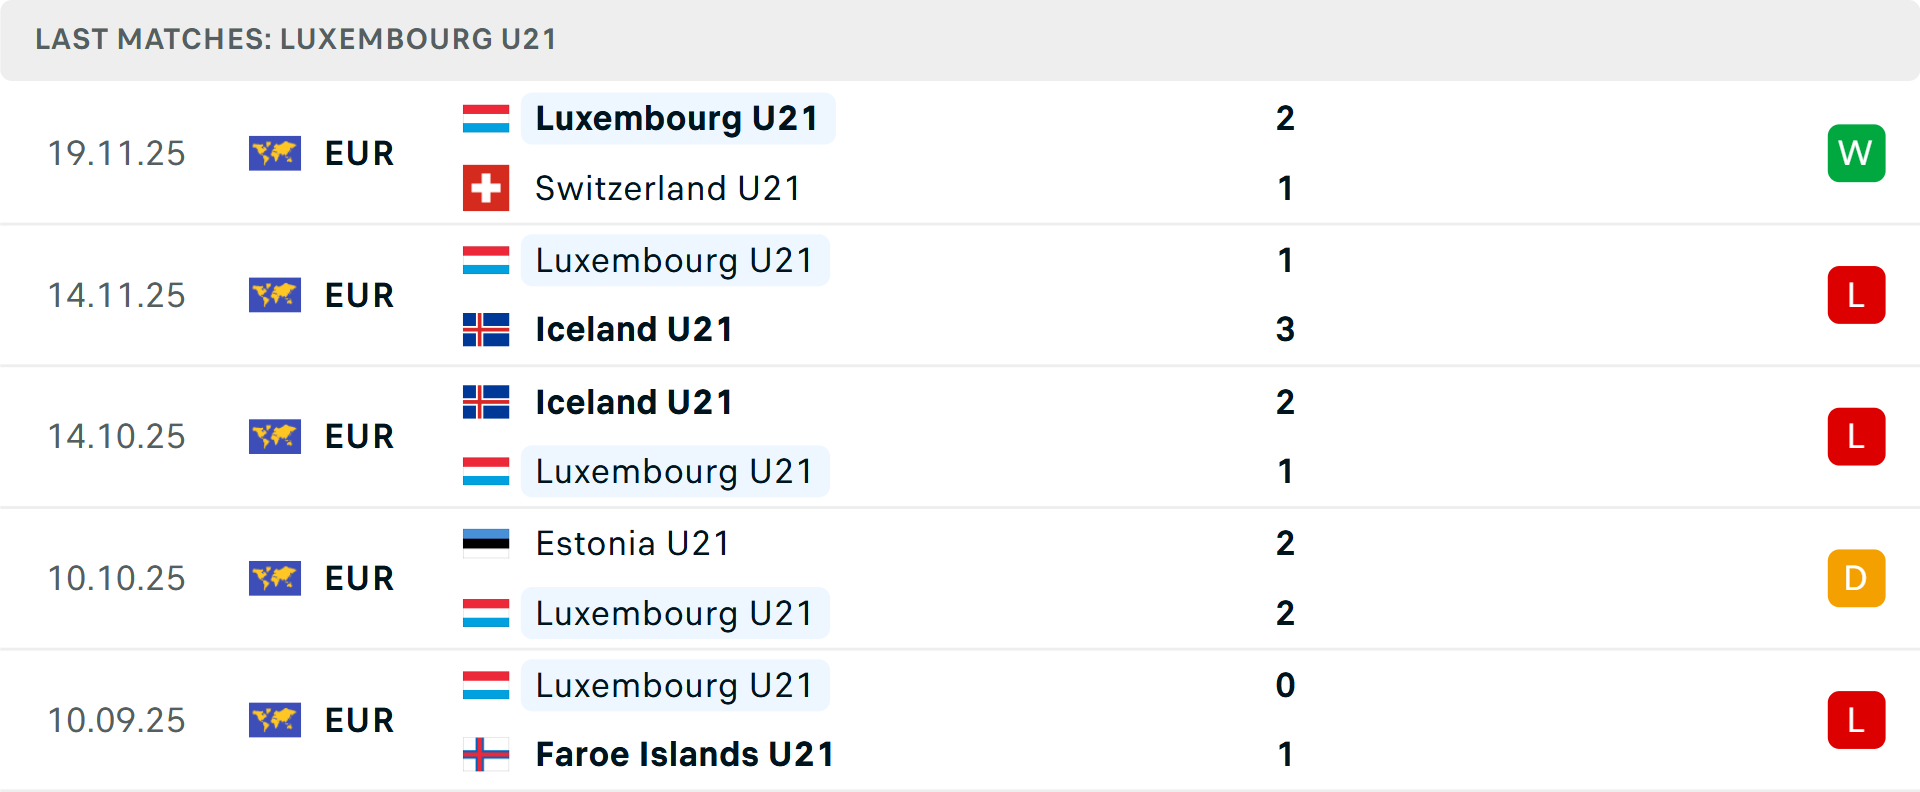This screenshot has width=1920, height=792.
Task: Click Iceland flag in the 14.11.25 match
Action: 486,329
